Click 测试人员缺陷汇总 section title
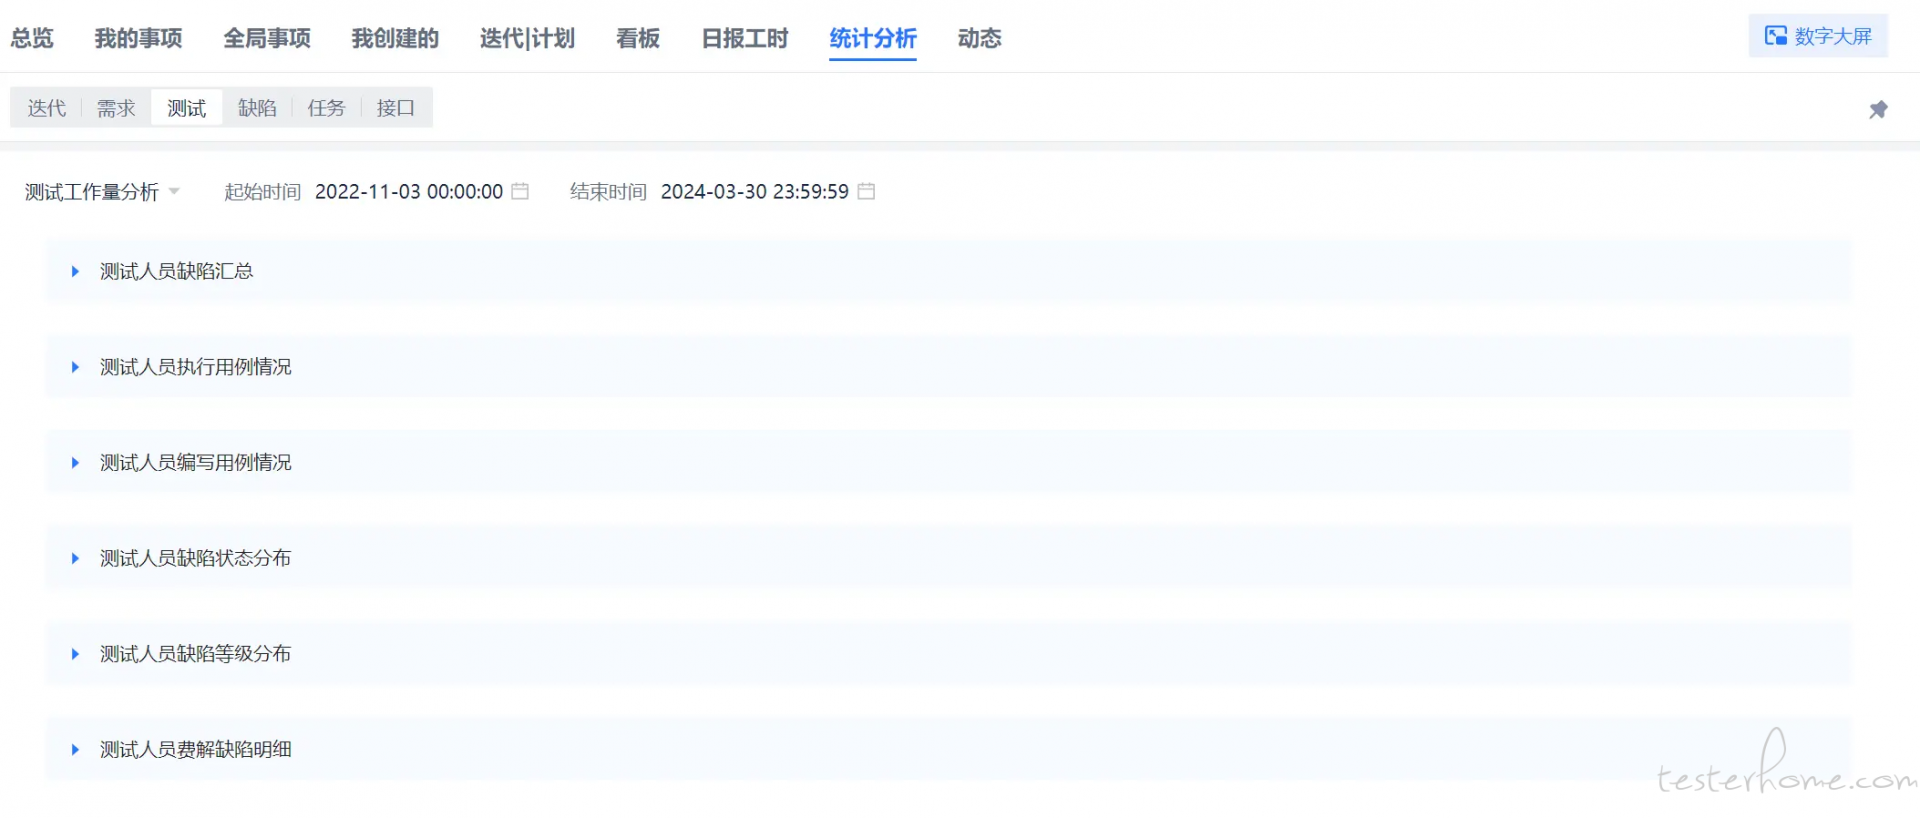Screen dimensions: 1920x818 pyautogui.click(x=177, y=271)
